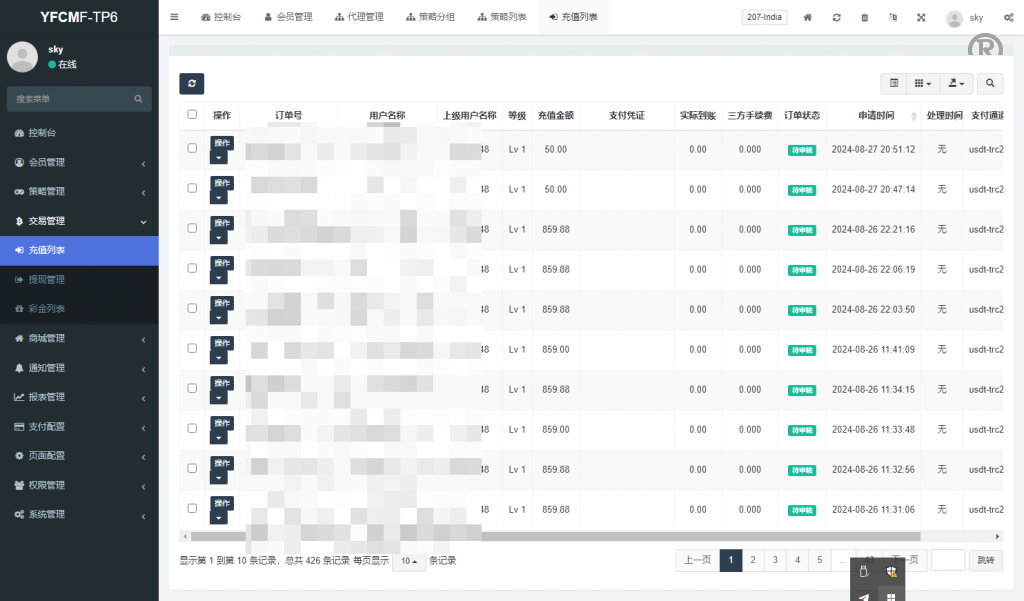This screenshot has height=601, width=1024.
Task: Go to page 2 in pagination
Action: pos(753,561)
